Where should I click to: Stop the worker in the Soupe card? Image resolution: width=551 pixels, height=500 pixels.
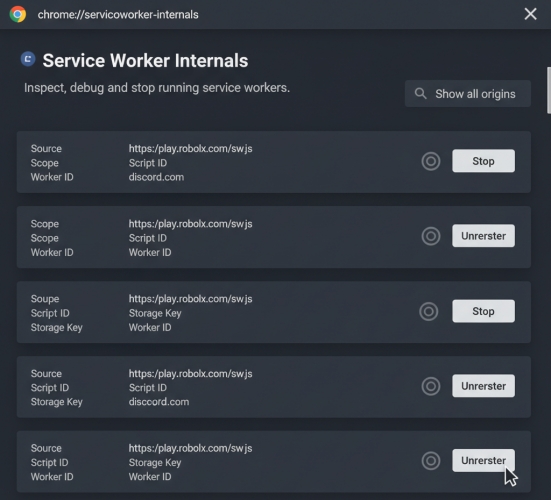tap(484, 311)
